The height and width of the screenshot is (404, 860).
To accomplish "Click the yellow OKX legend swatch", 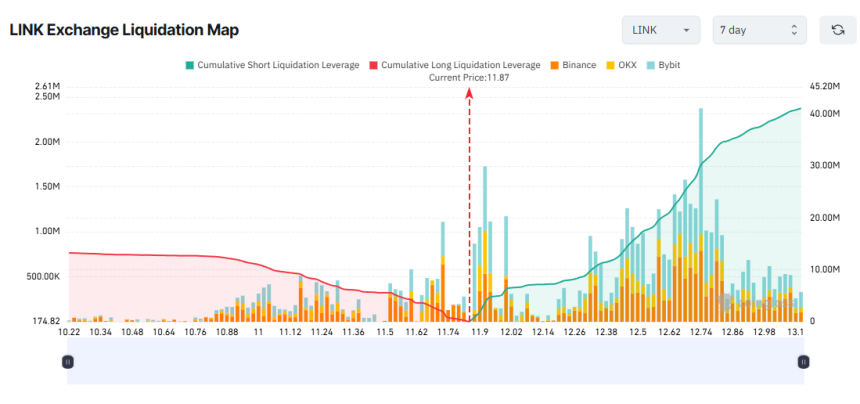I will pyautogui.click(x=609, y=65).
